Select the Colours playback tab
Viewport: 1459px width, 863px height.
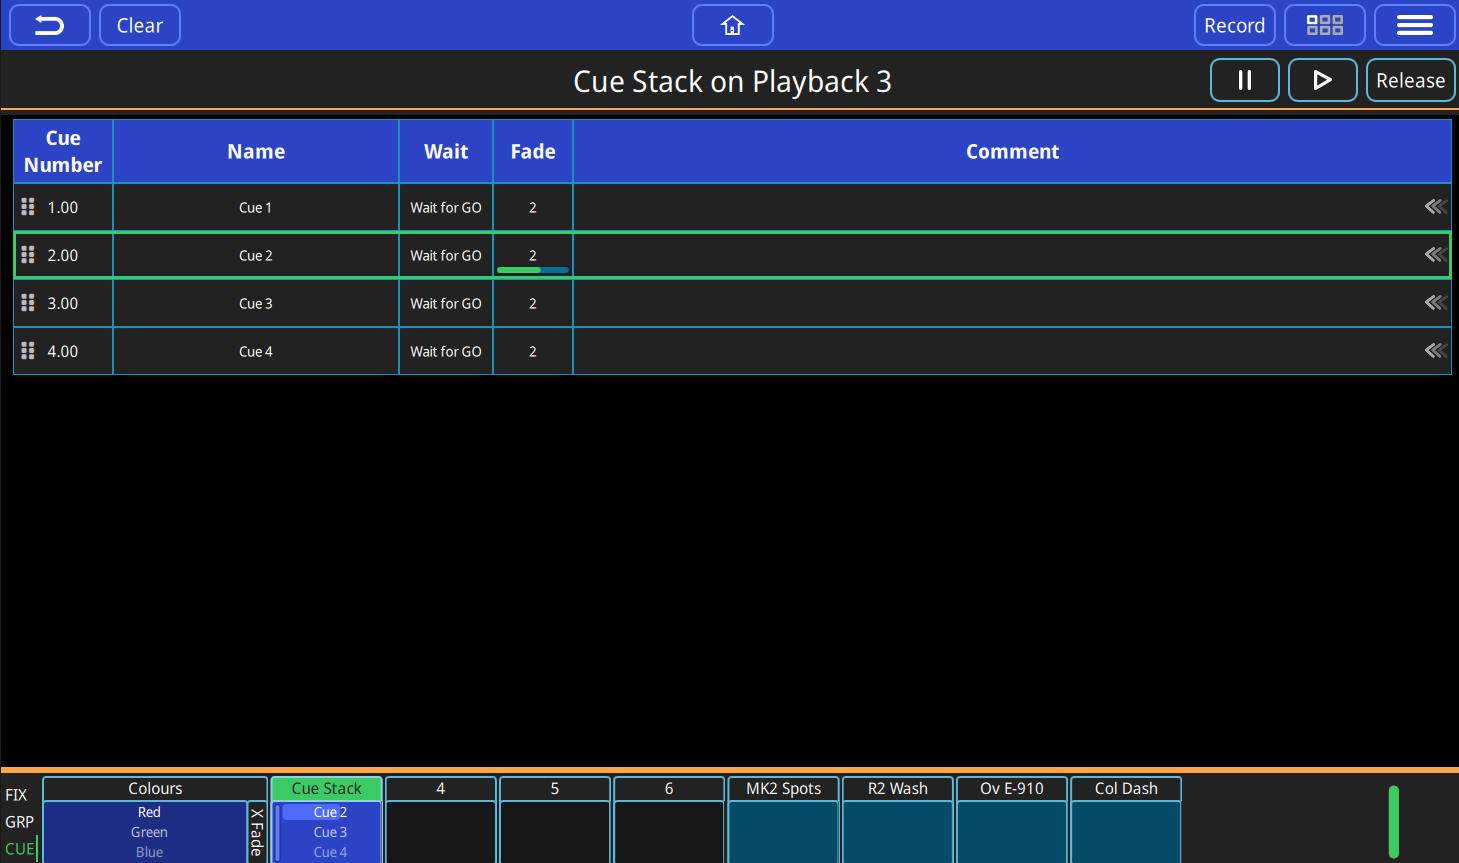point(155,789)
